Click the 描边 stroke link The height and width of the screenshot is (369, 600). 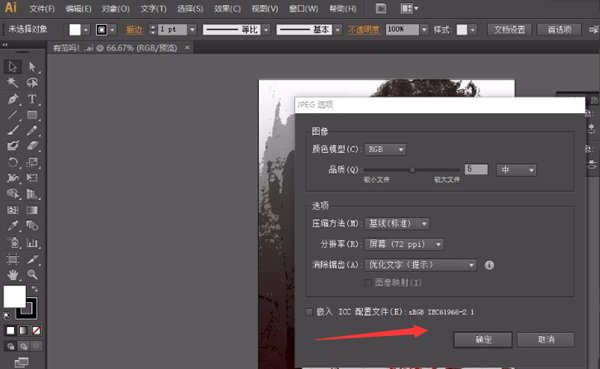[x=134, y=29]
